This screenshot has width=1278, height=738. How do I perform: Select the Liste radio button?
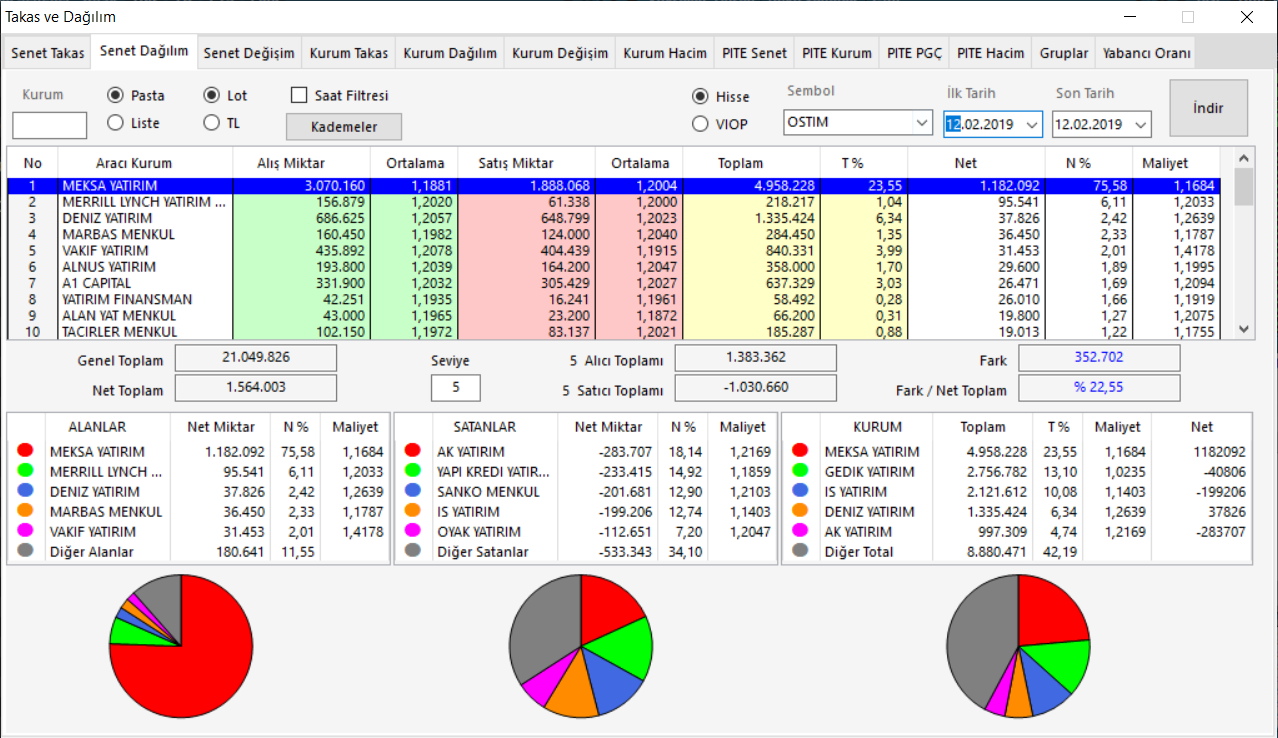(x=115, y=123)
